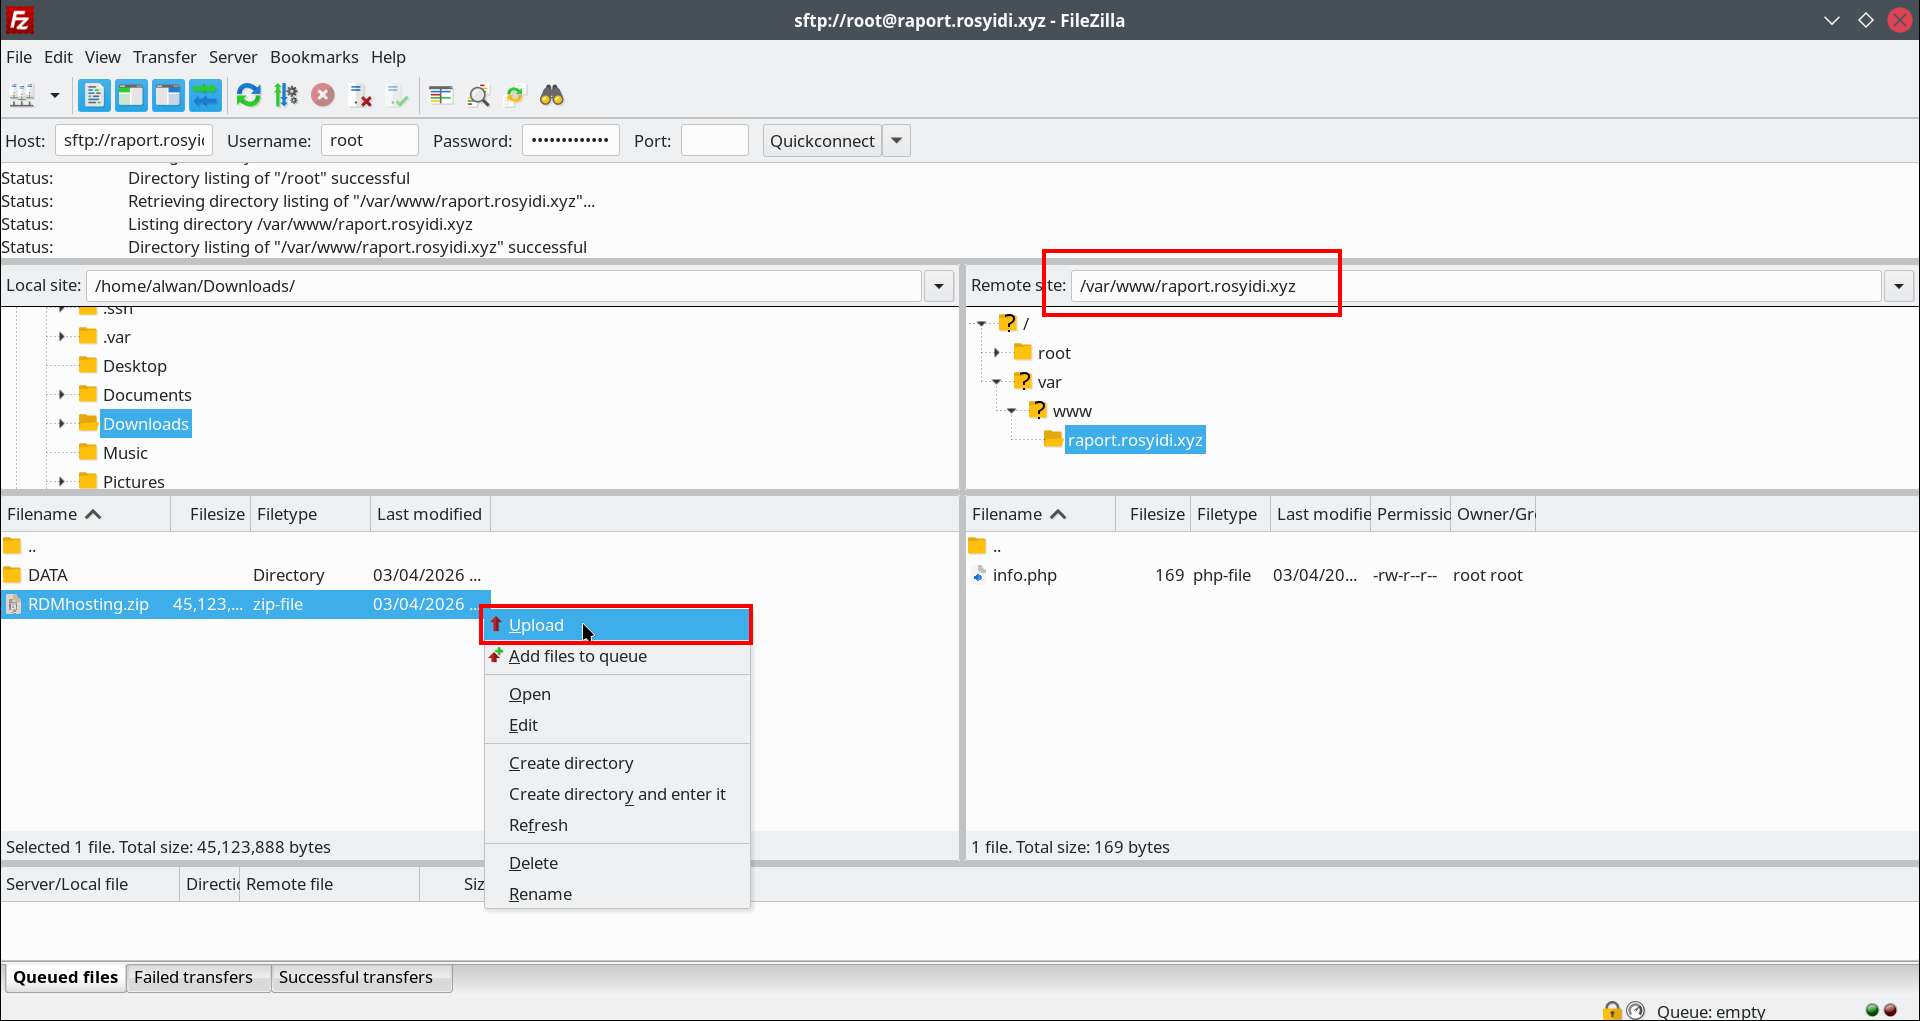The image size is (1920, 1021).
Task: Select Upload from the context menu
Action: [x=536, y=626]
